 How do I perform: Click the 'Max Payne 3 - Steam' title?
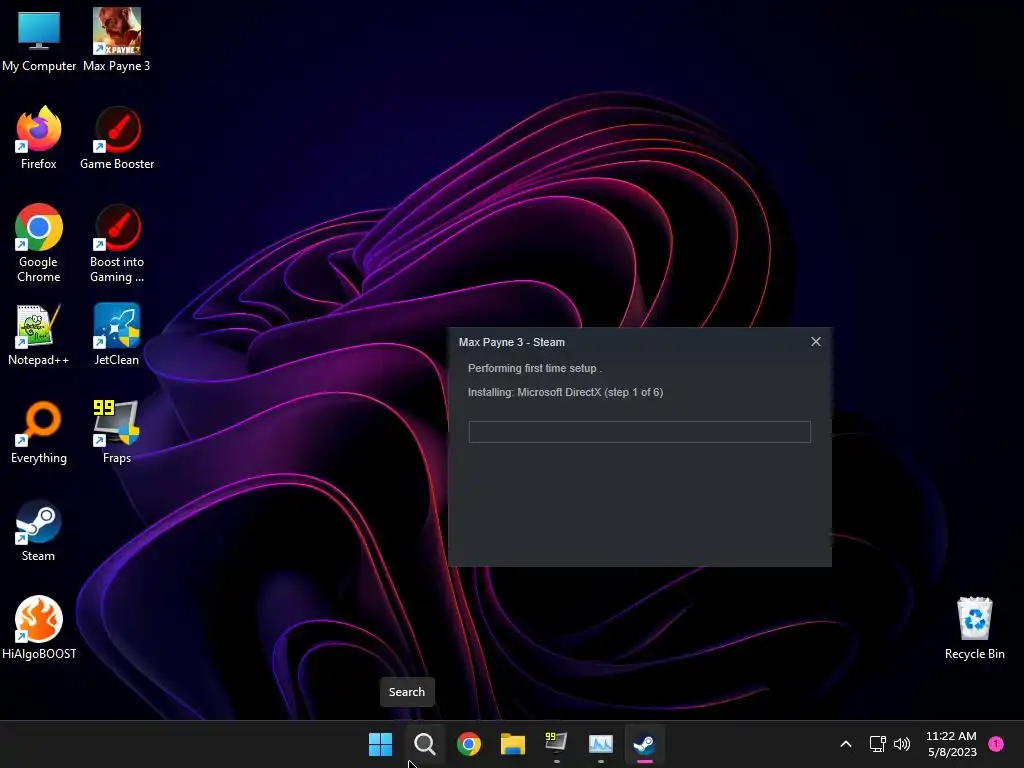[x=511, y=342]
